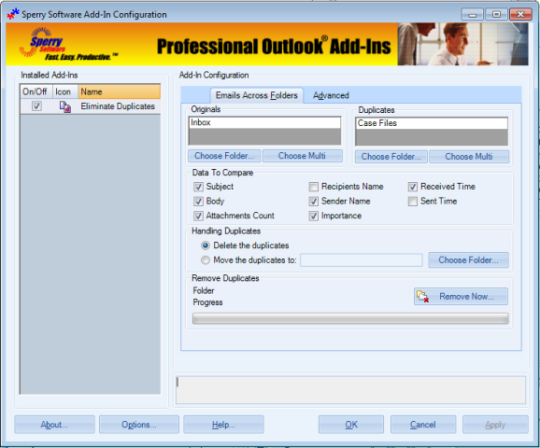
Task: Click the description text box at bottom
Action: pyautogui.click(x=351, y=390)
